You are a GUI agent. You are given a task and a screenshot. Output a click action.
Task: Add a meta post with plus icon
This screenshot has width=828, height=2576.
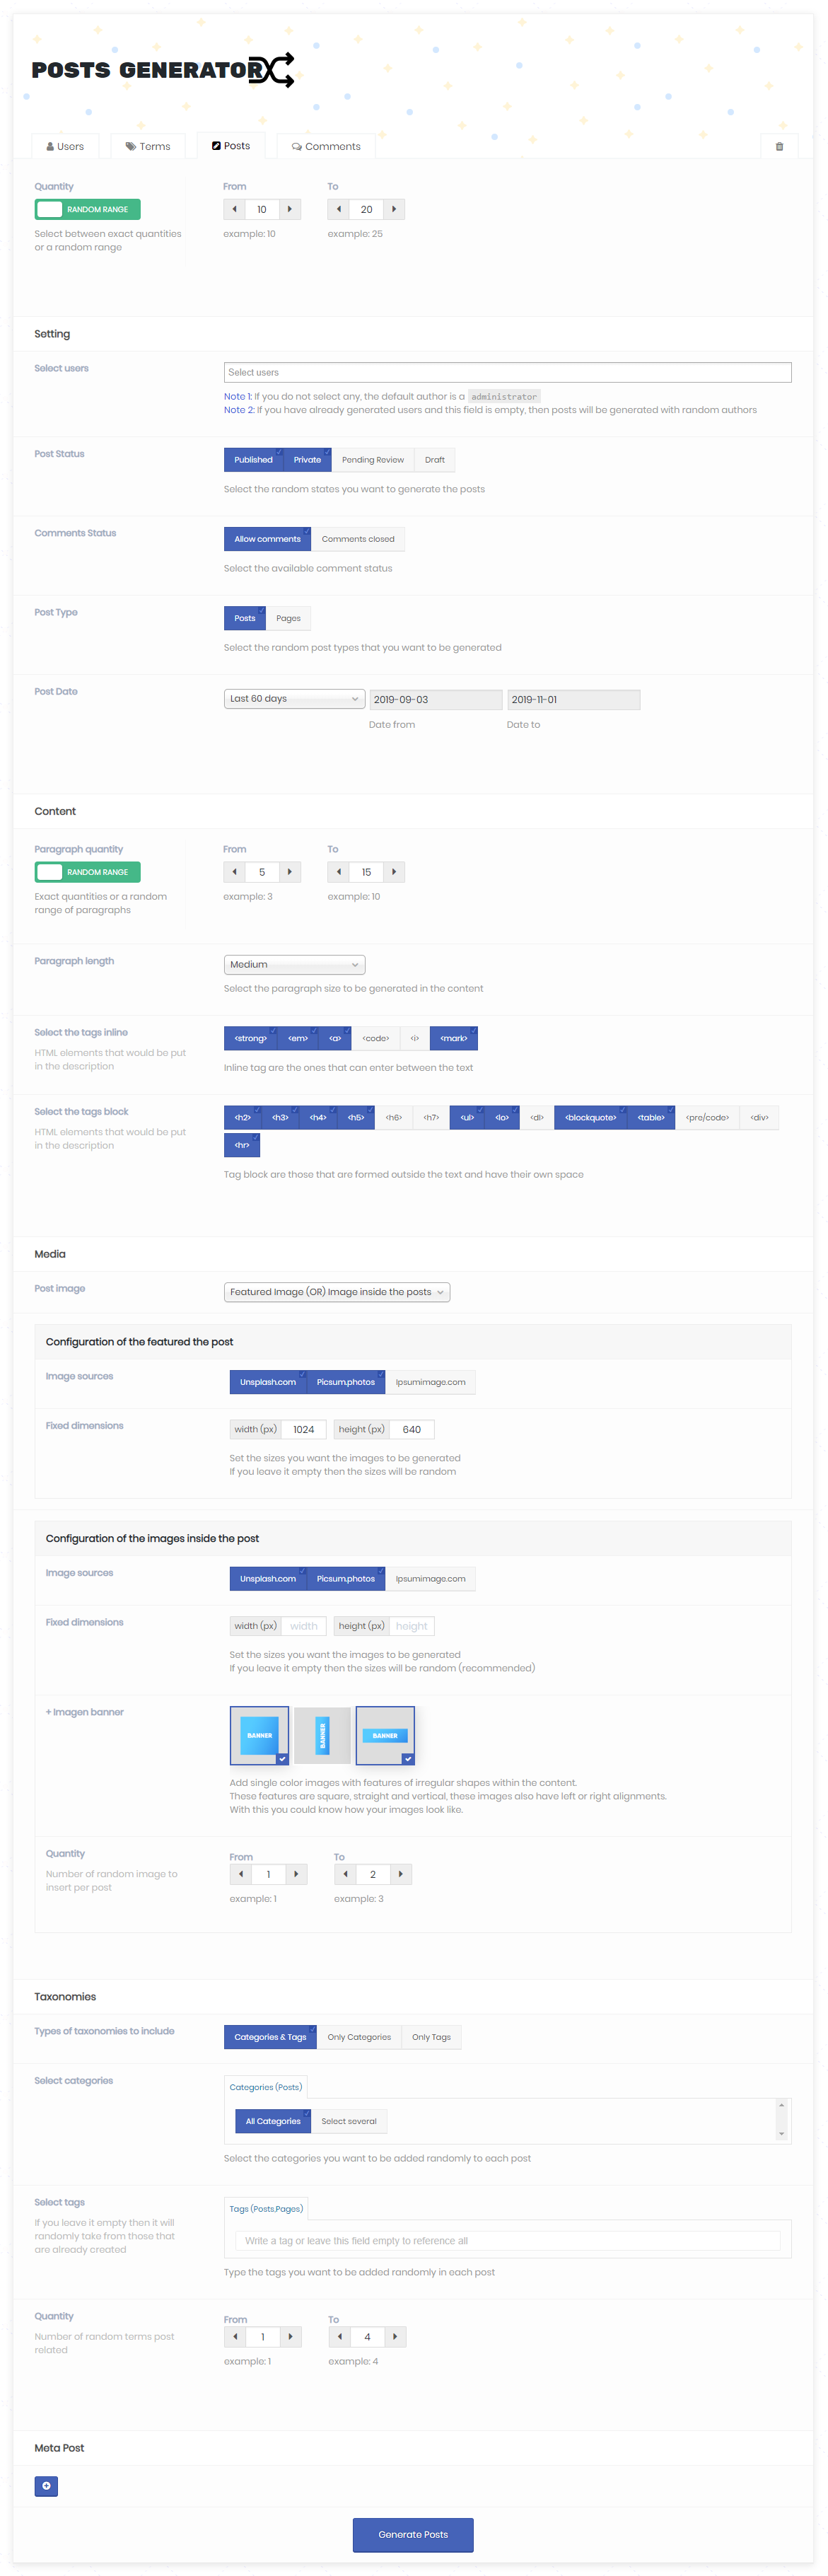coord(46,2486)
